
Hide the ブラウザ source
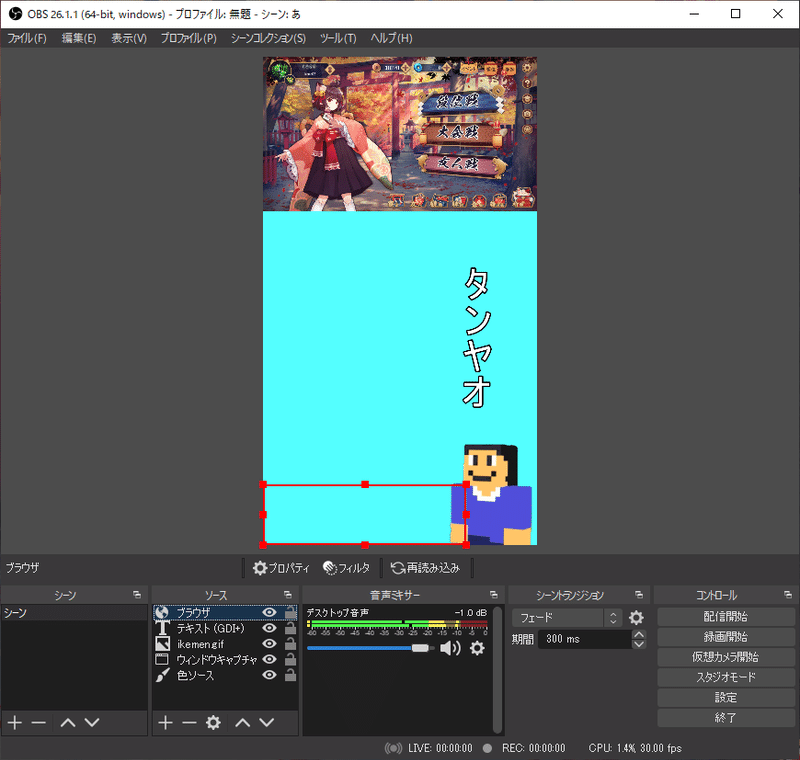[x=269, y=612]
